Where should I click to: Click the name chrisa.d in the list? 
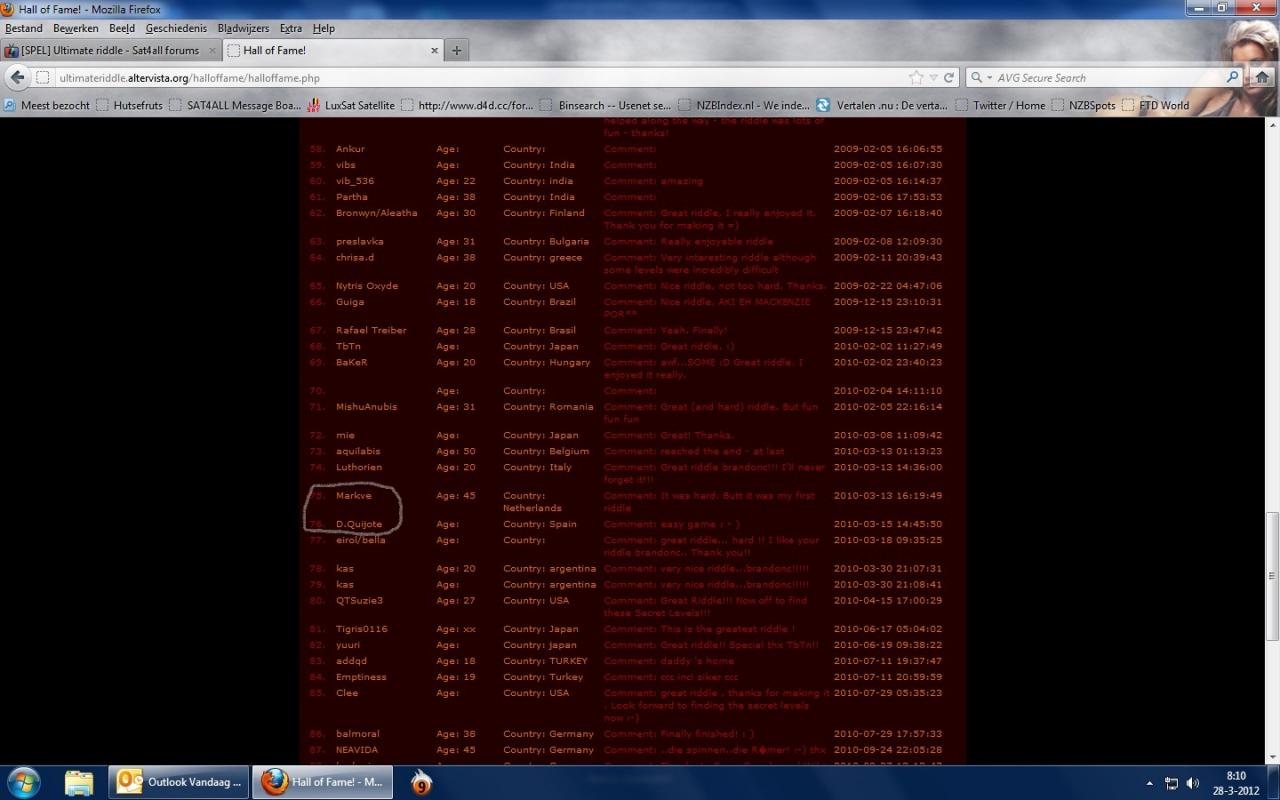coord(356,257)
